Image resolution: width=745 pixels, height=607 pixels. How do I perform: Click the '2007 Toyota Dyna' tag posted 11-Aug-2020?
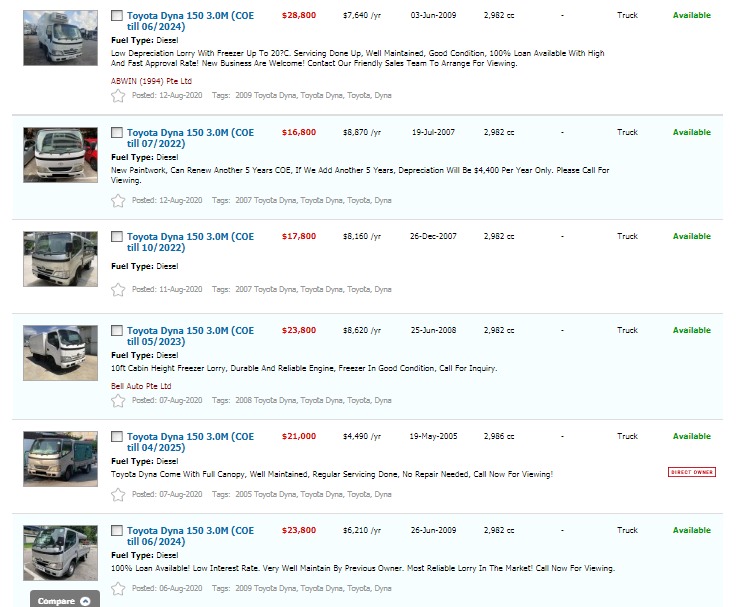click(x=264, y=289)
